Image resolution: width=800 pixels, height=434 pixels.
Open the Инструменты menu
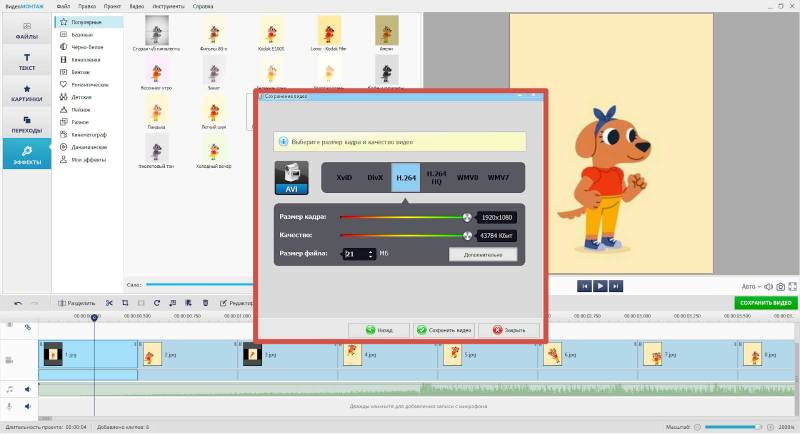(168, 6)
